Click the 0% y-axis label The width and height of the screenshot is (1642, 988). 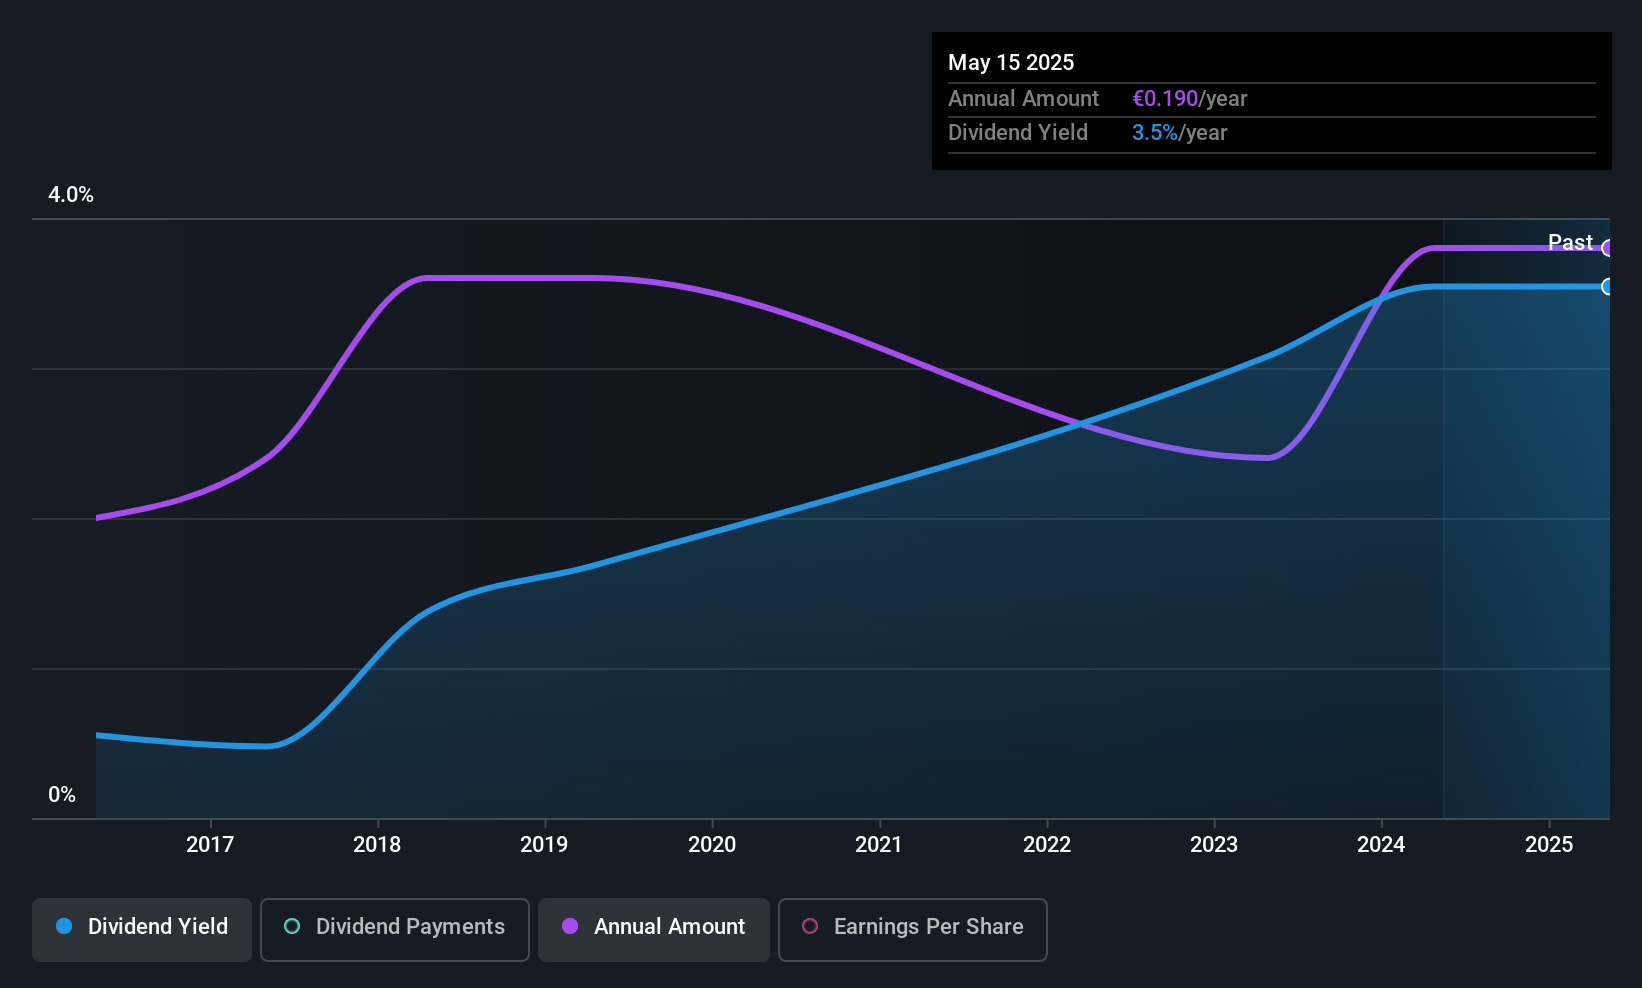[x=62, y=795]
